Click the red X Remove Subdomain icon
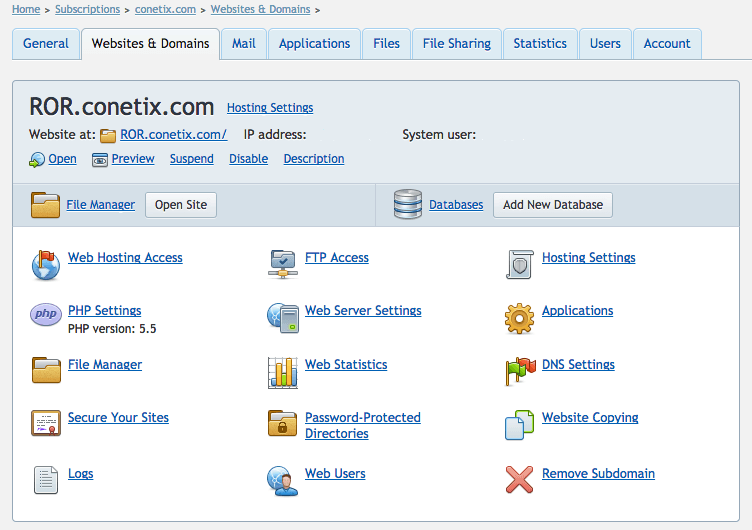The image size is (752, 530). pyautogui.click(x=519, y=480)
